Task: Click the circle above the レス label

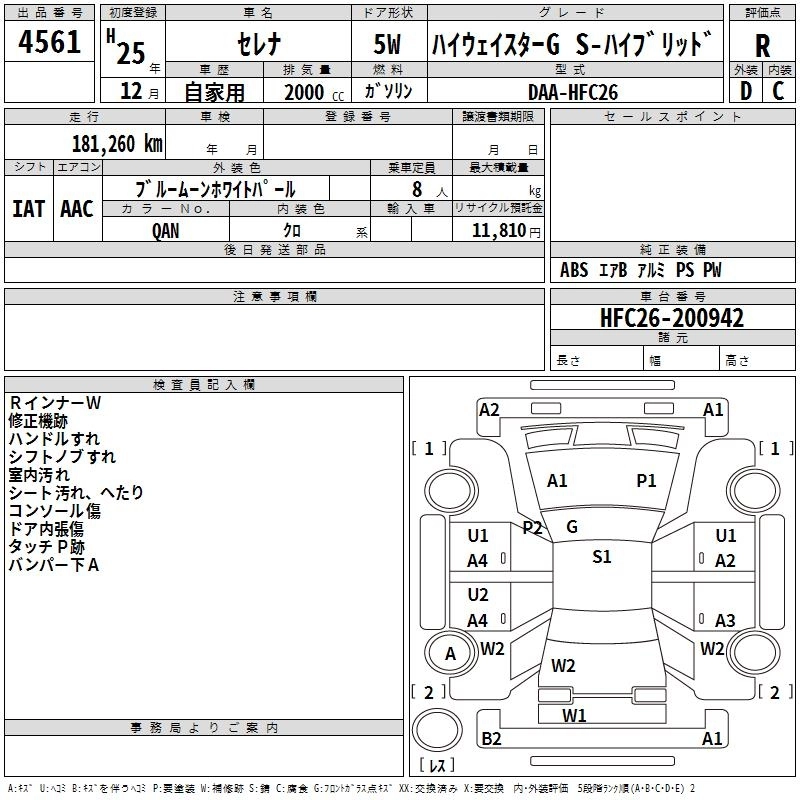Action: click(x=437, y=731)
